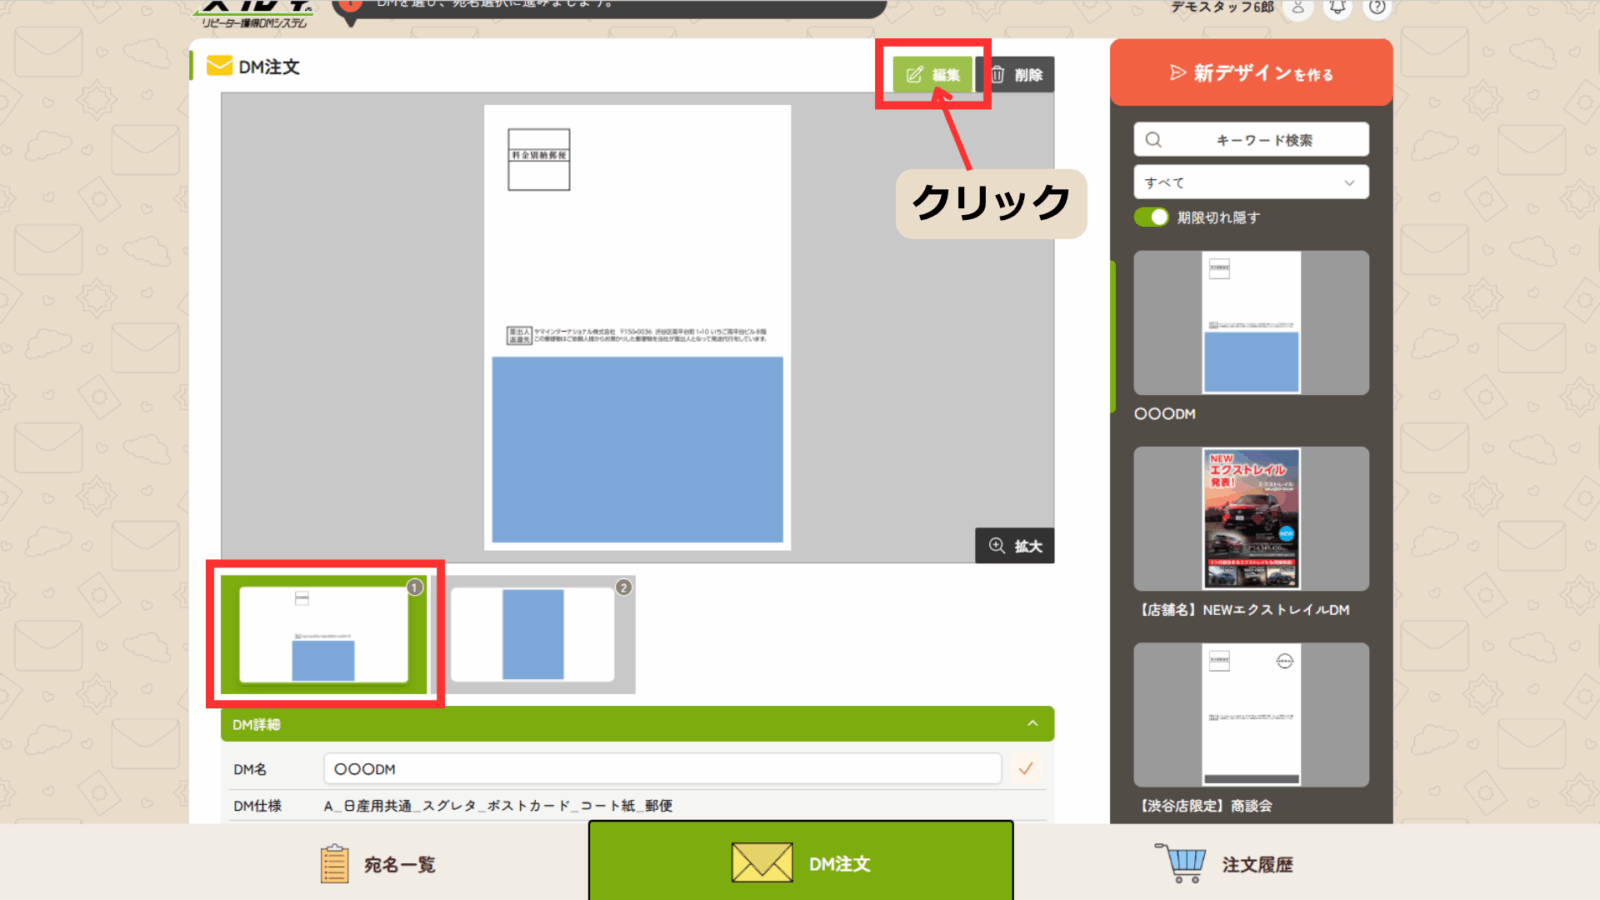Click the user profile icon in header
This screenshot has width=1600, height=900.
[1297, 8]
